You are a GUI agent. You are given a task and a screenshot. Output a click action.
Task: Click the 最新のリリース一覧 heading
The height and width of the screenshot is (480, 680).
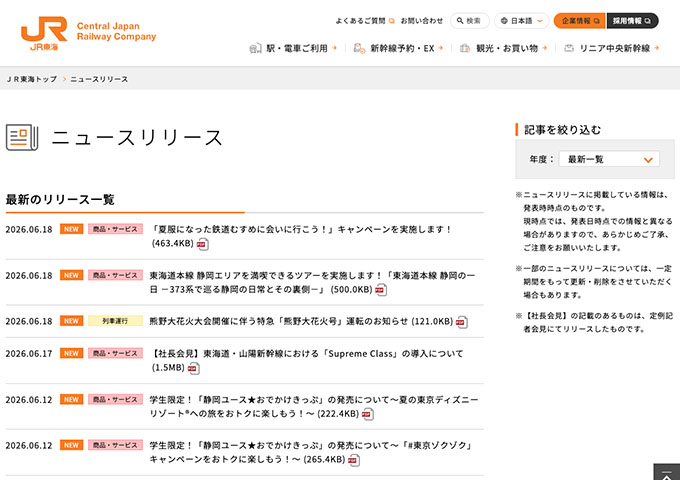click(60, 200)
